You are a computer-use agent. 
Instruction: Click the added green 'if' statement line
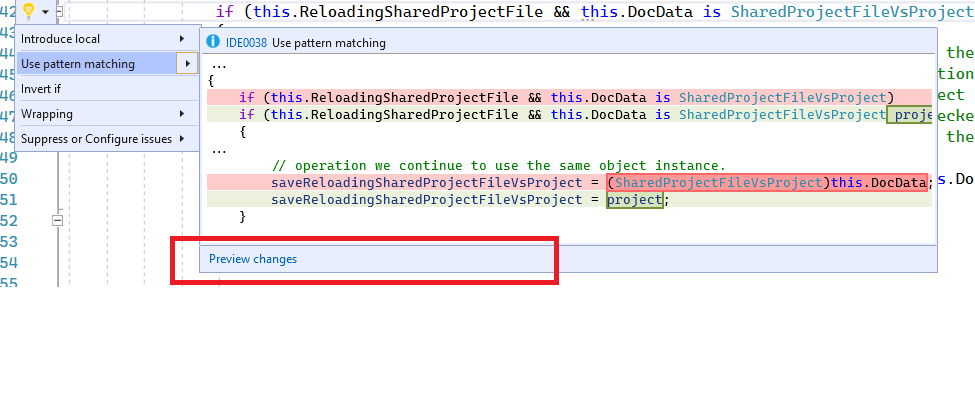(569, 114)
